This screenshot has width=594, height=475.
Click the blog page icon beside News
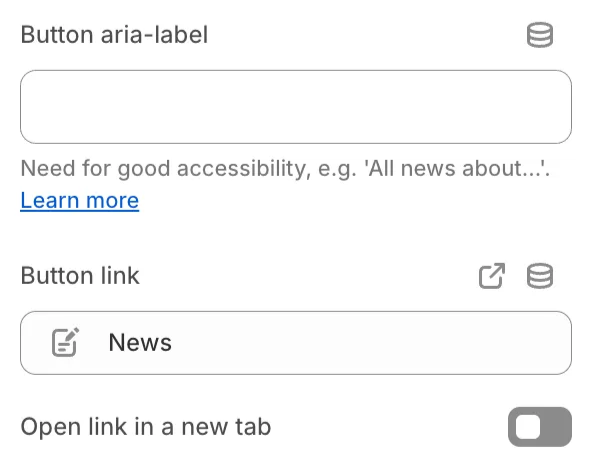click(x=65, y=342)
